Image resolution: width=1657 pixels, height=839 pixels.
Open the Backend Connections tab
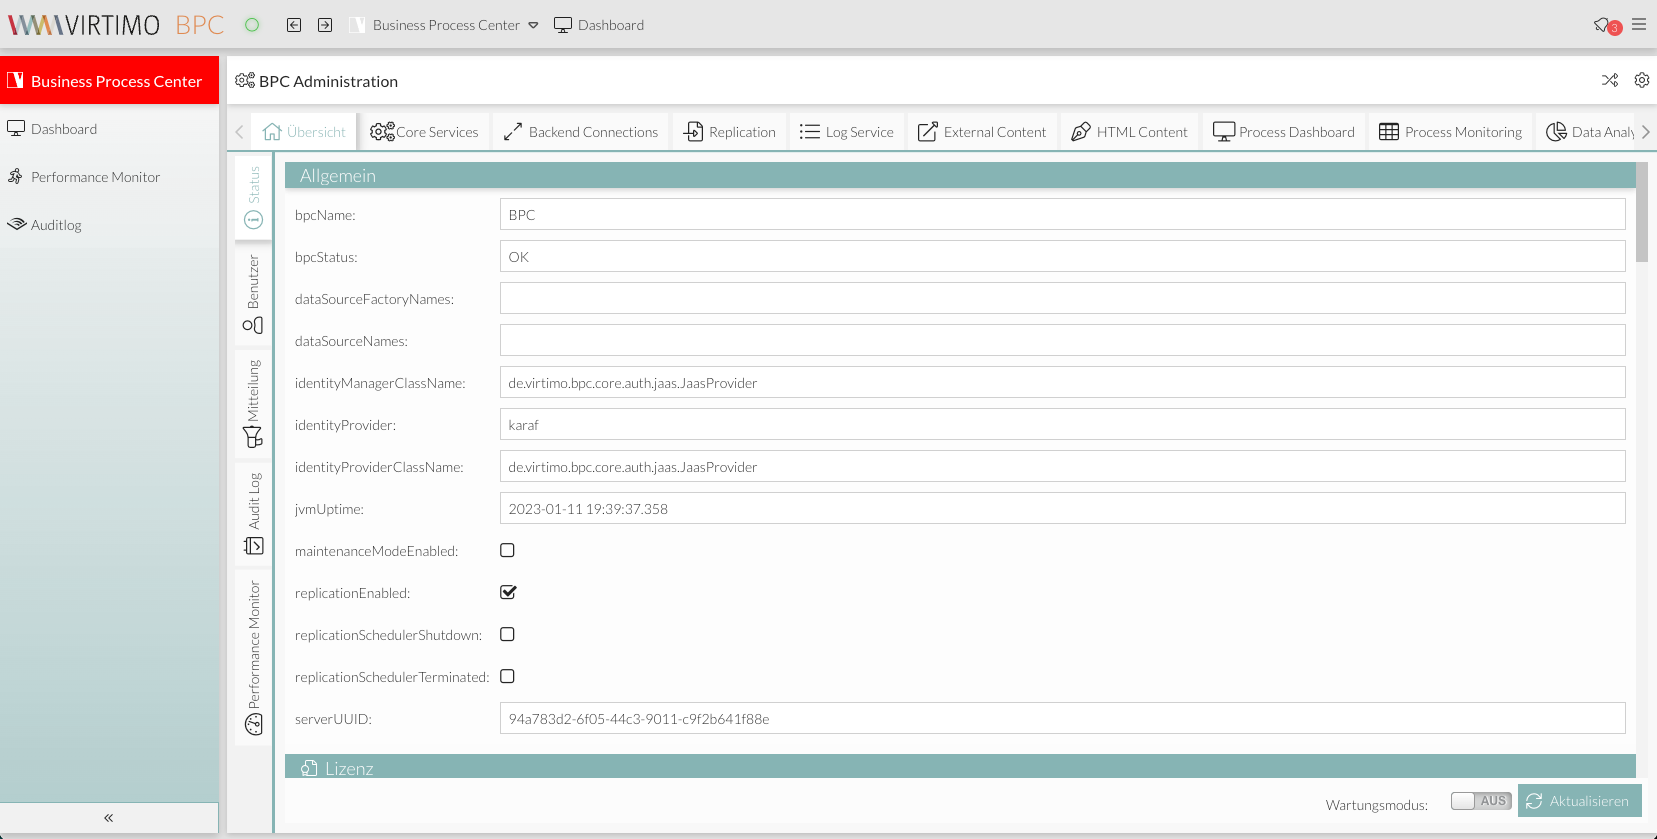pyautogui.click(x=581, y=132)
